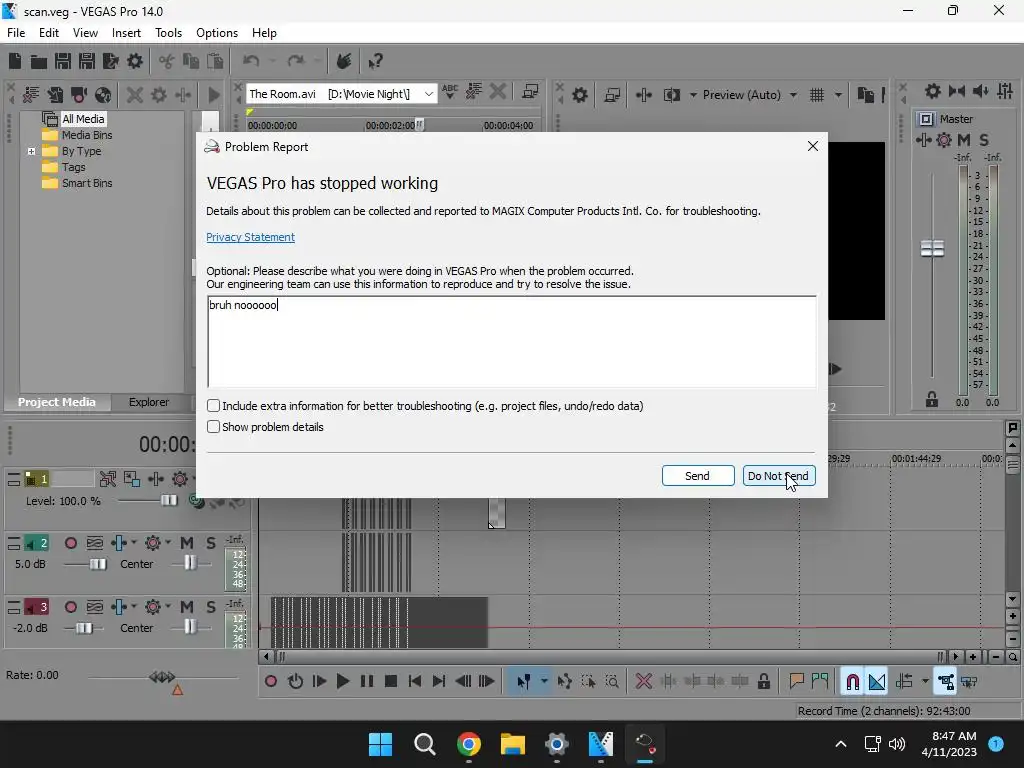Close the Problem Report dialog
This screenshot has width=1024, height=768.
coord(812,146)
